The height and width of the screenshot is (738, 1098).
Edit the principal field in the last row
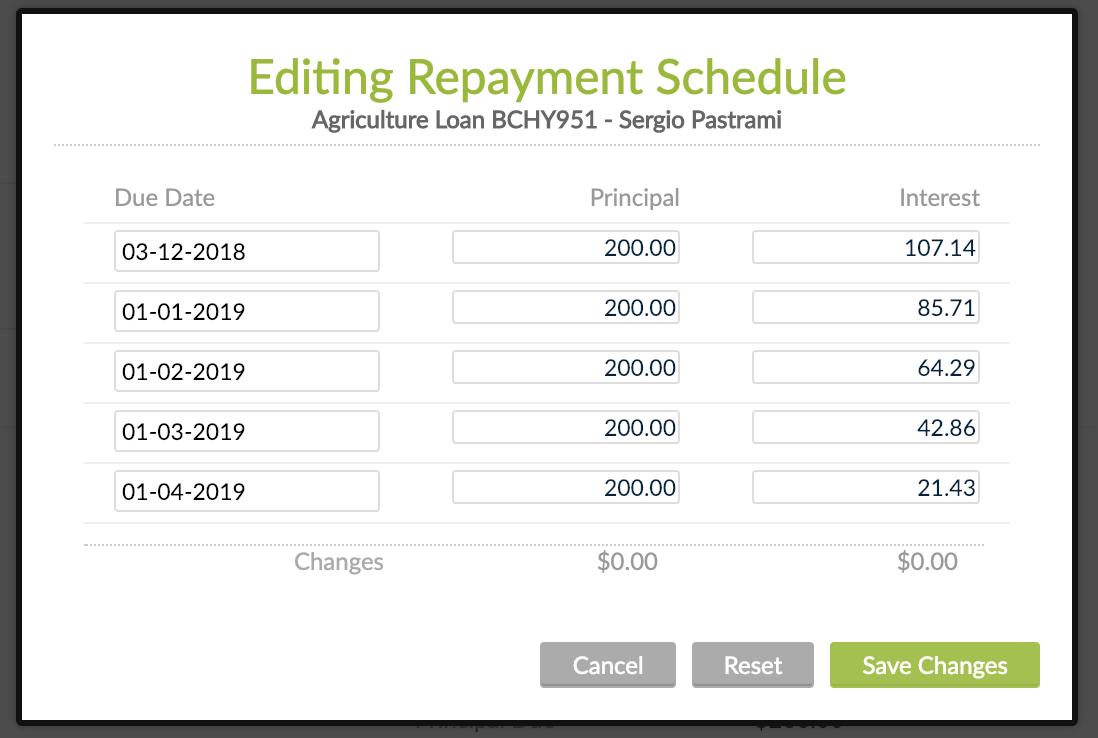(565, 487)
